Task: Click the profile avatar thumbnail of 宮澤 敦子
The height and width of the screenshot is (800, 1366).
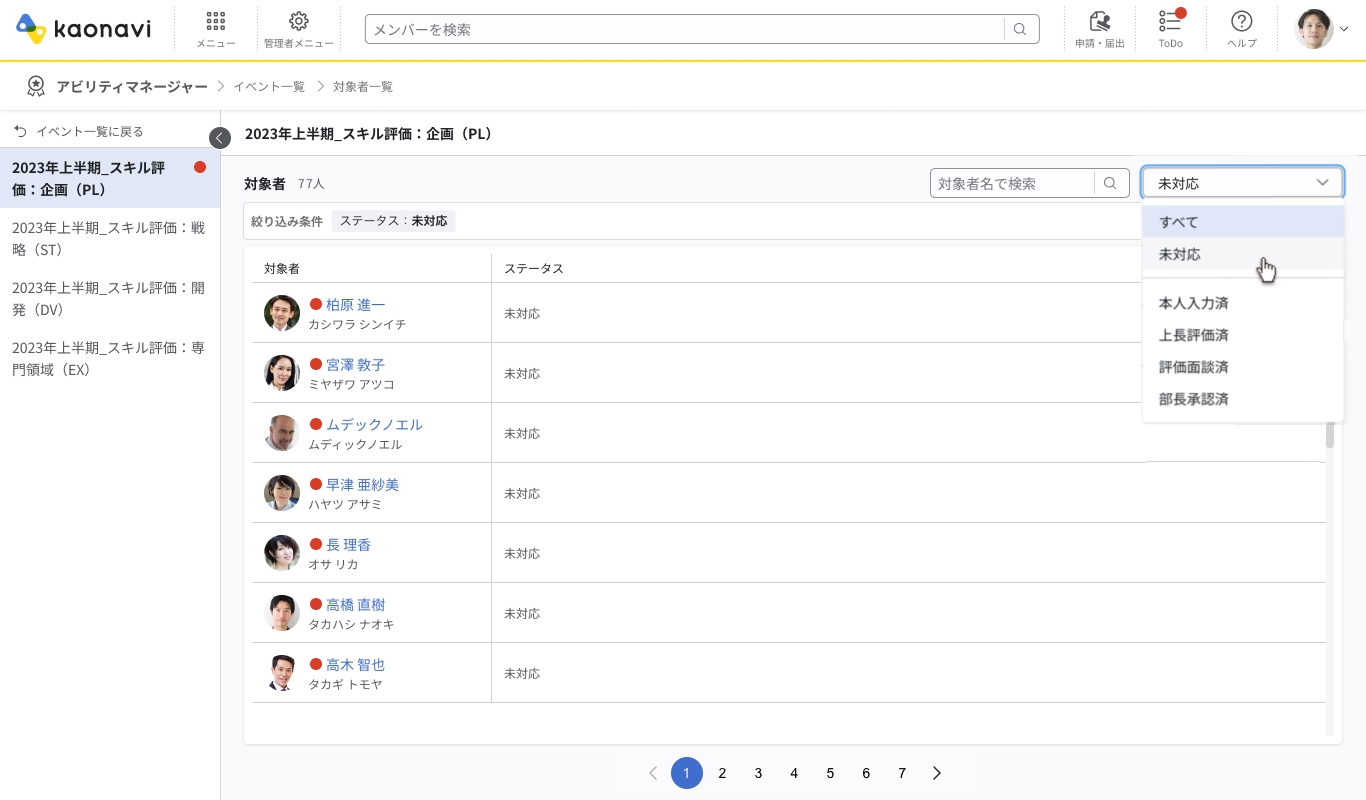Action: (x=281, y=372)
